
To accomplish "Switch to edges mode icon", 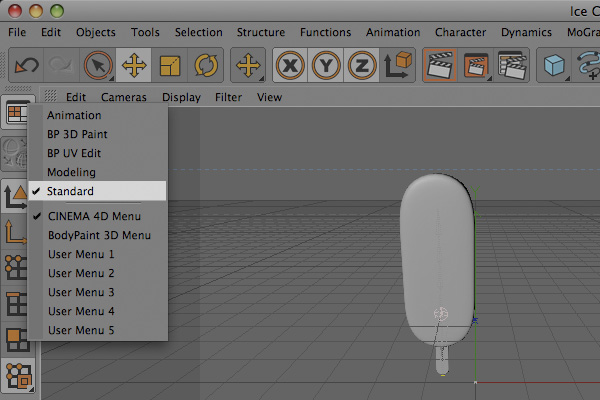I will [x=15, y=304].
